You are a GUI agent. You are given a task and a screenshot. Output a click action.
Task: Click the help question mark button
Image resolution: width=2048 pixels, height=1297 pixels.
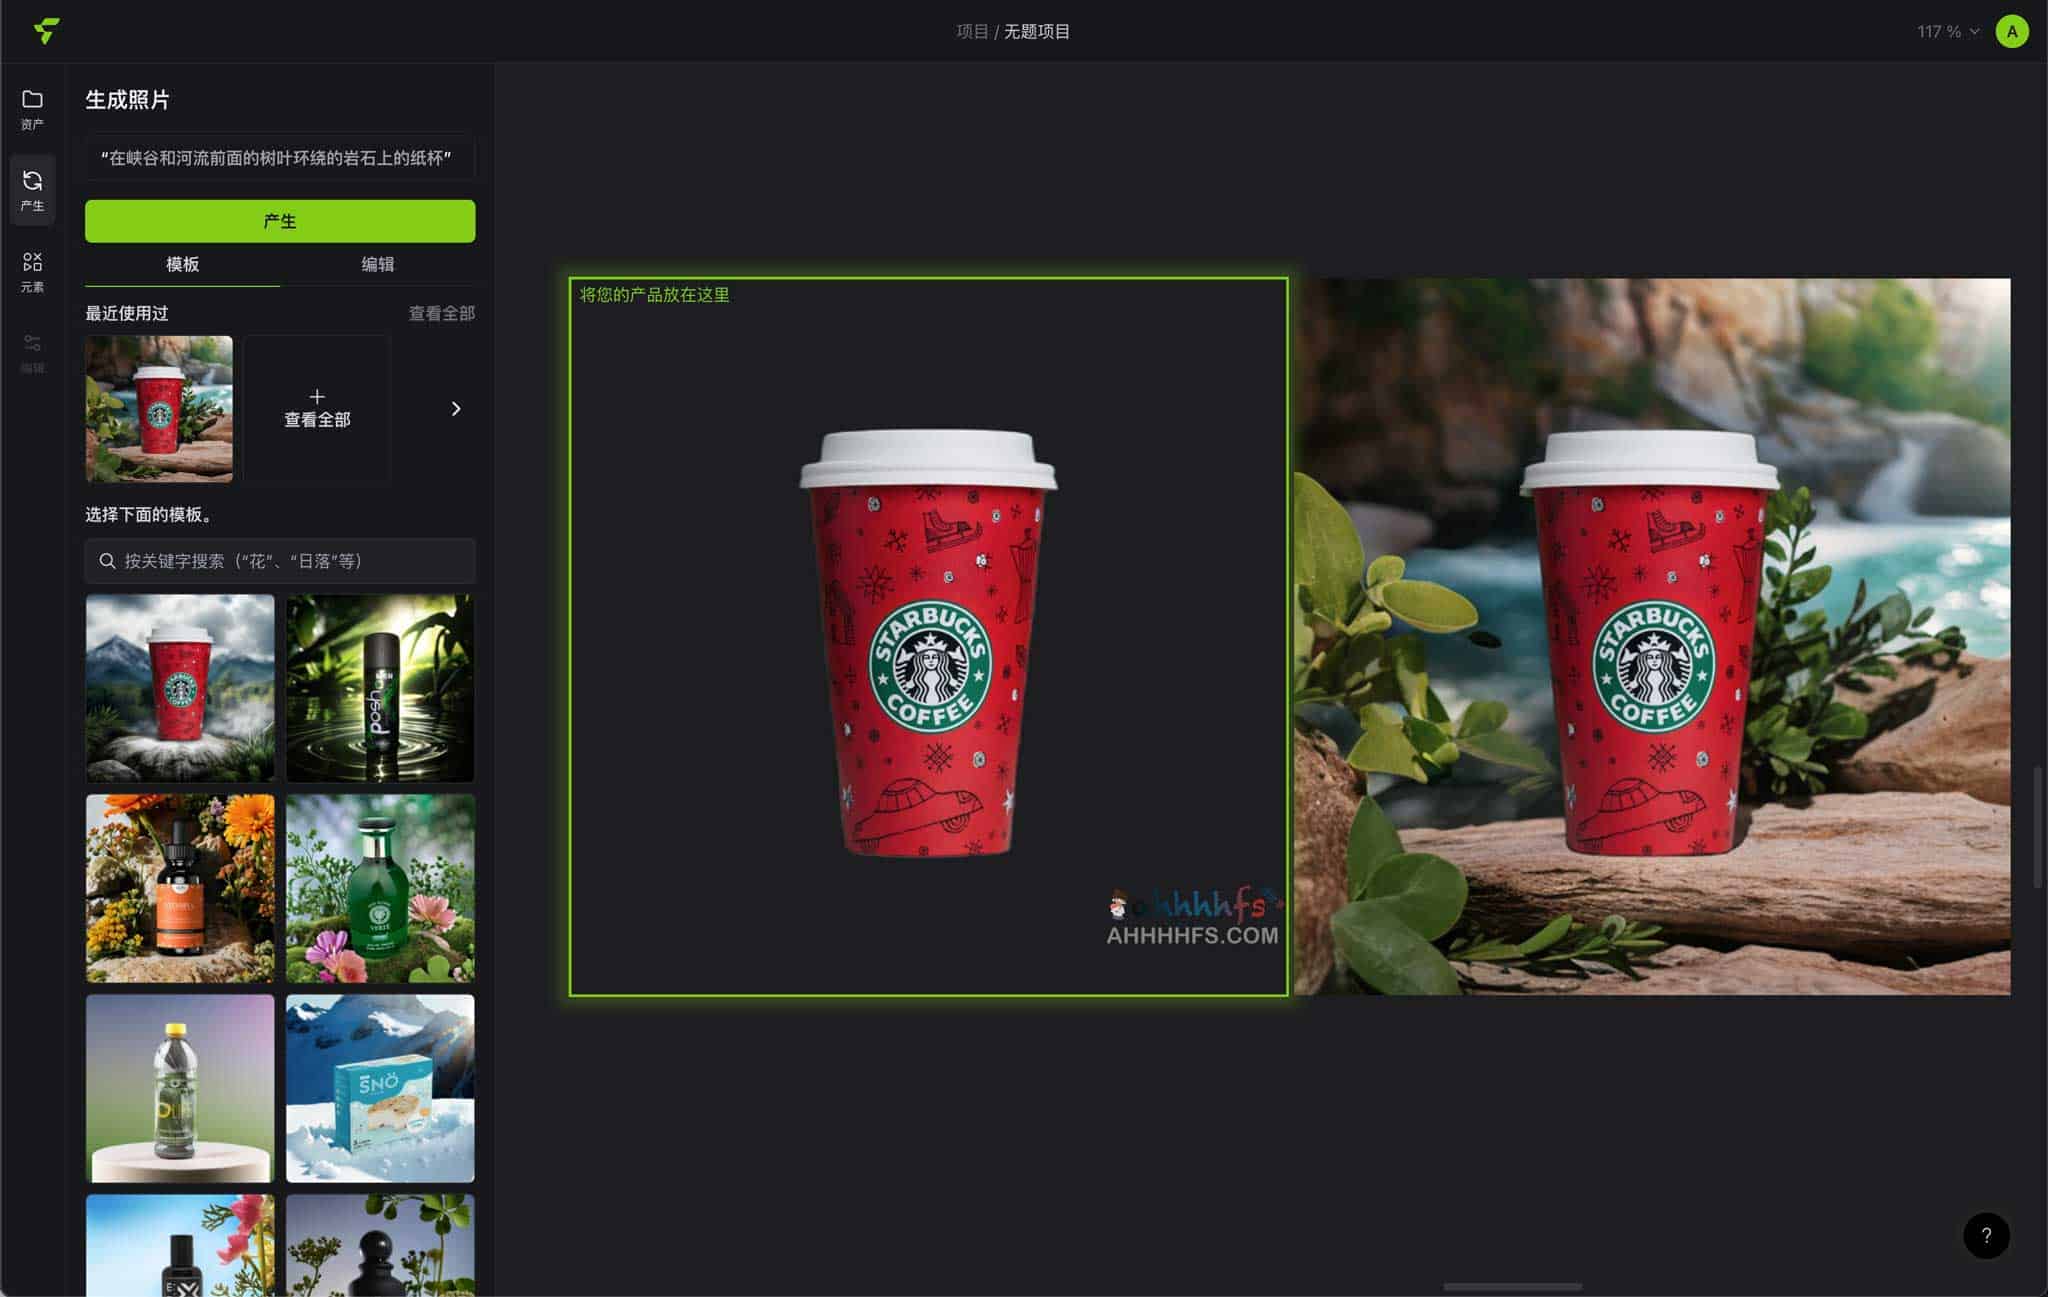click(x=1985, y=1235)
